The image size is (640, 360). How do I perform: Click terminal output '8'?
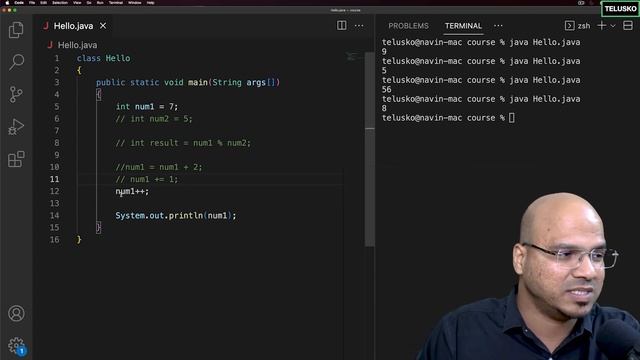point(384,108)
